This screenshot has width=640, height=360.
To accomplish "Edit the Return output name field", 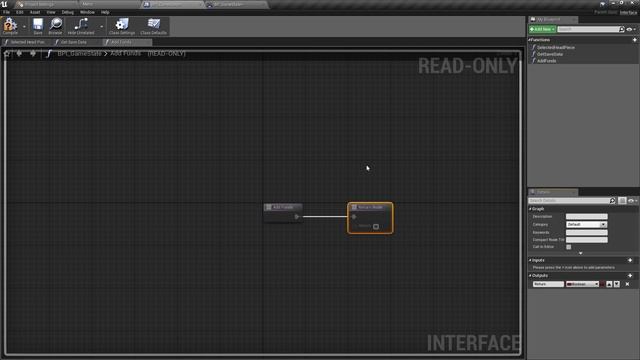I will pyautogui.click(x=548, y=284).
